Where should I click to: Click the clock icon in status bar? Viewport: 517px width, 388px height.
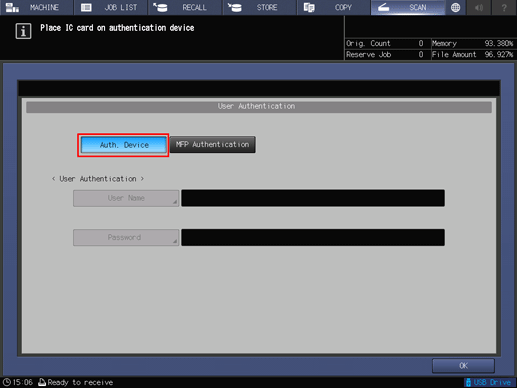[x=7, y=382]
